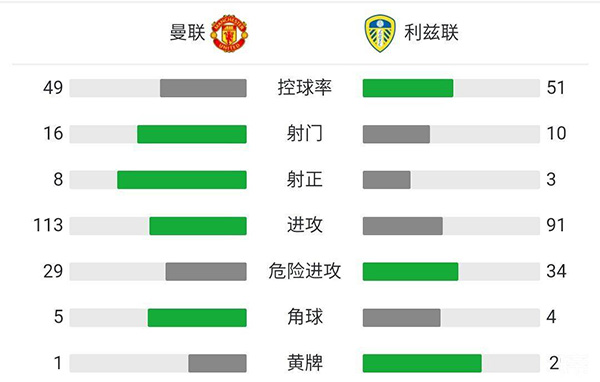Screen dimensions: 600x382
Task: Click the 射正 stat label
Action: (x=305, y=180)
